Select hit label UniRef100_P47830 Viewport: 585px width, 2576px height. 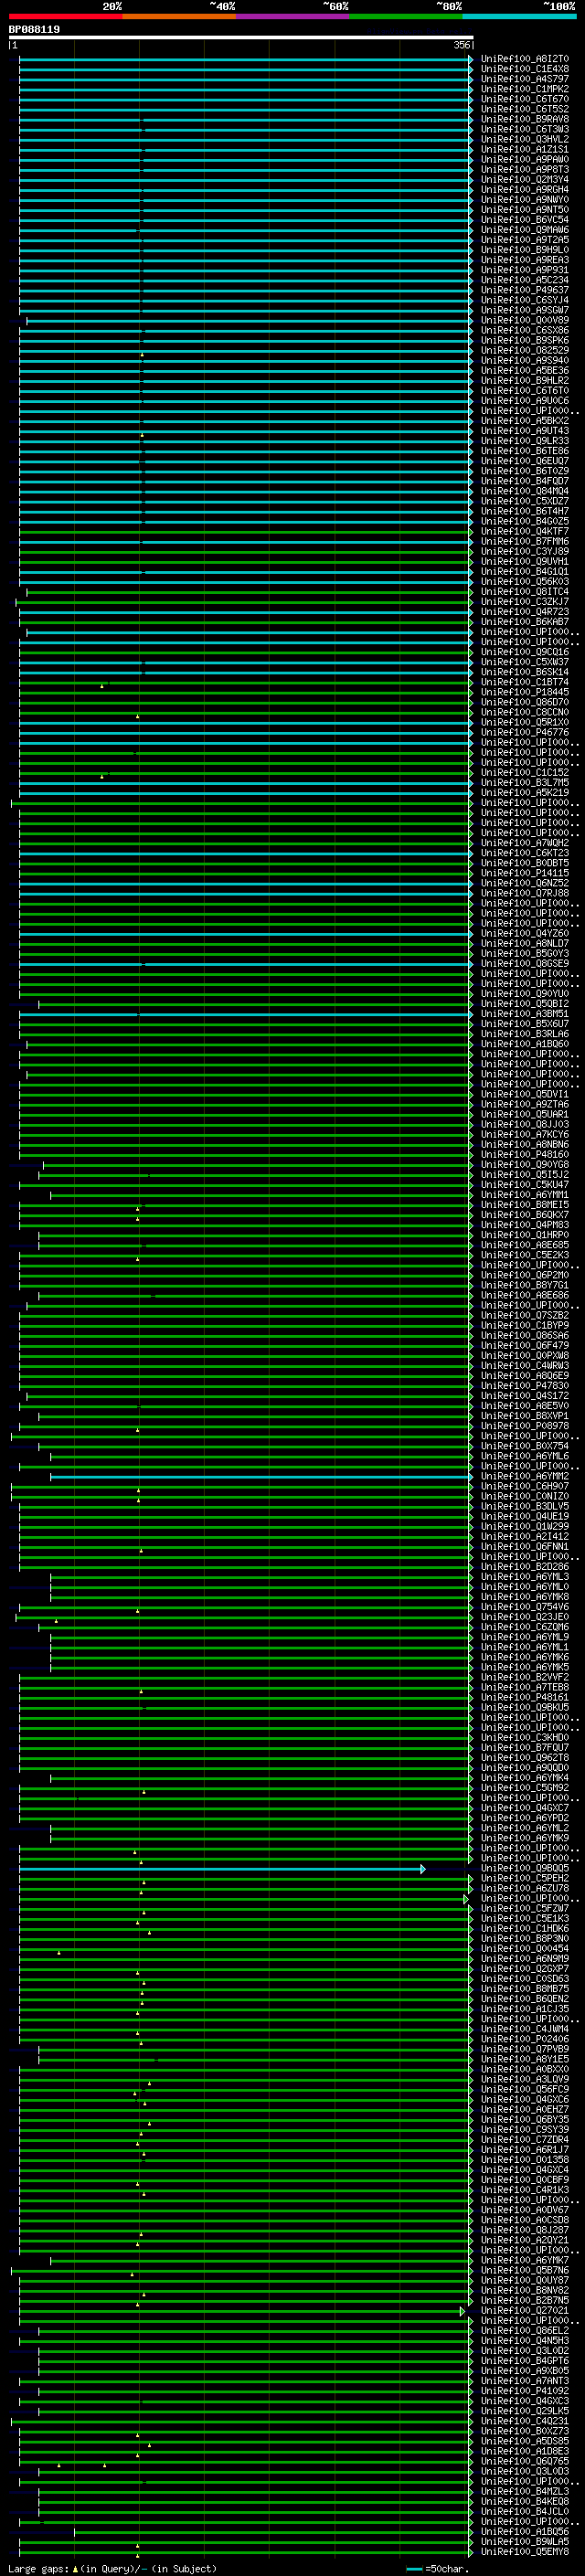[525, 1386]
